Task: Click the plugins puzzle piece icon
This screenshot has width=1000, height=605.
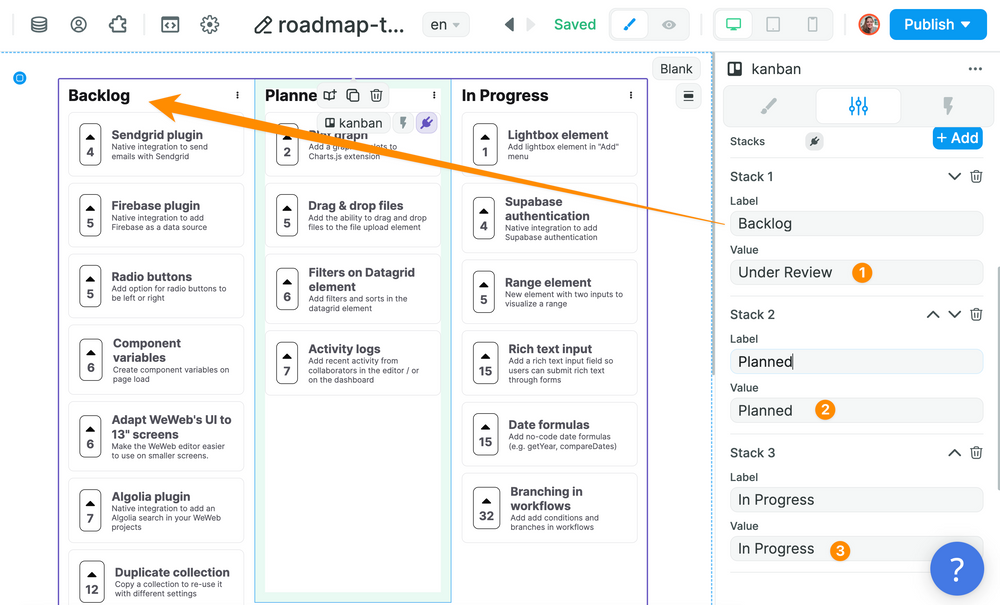Action: [118, 25]
